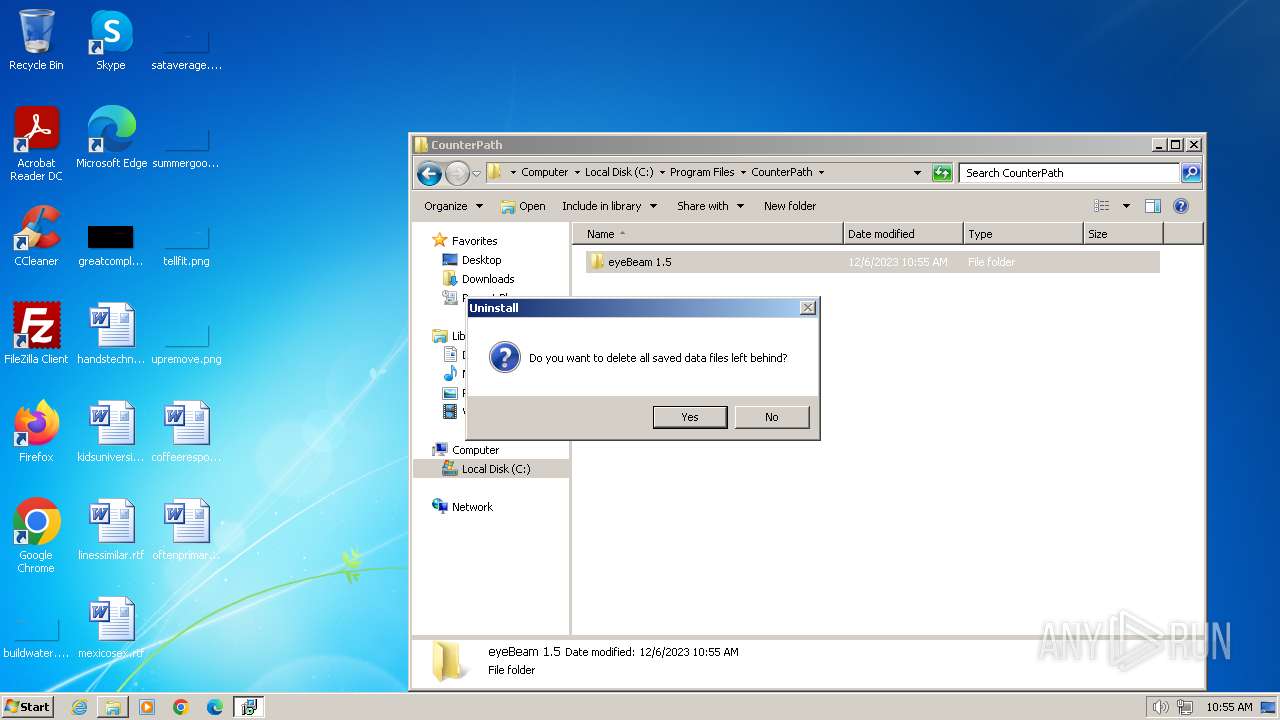This screenshot has height=720, width=1280.
Task: Click the Open toolbar button
Action: tap(523, 206)
